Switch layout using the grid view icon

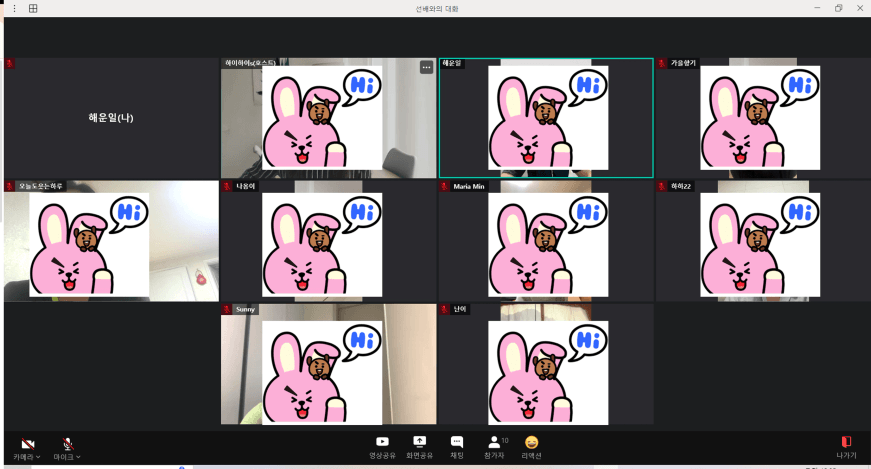click(33, 8)
